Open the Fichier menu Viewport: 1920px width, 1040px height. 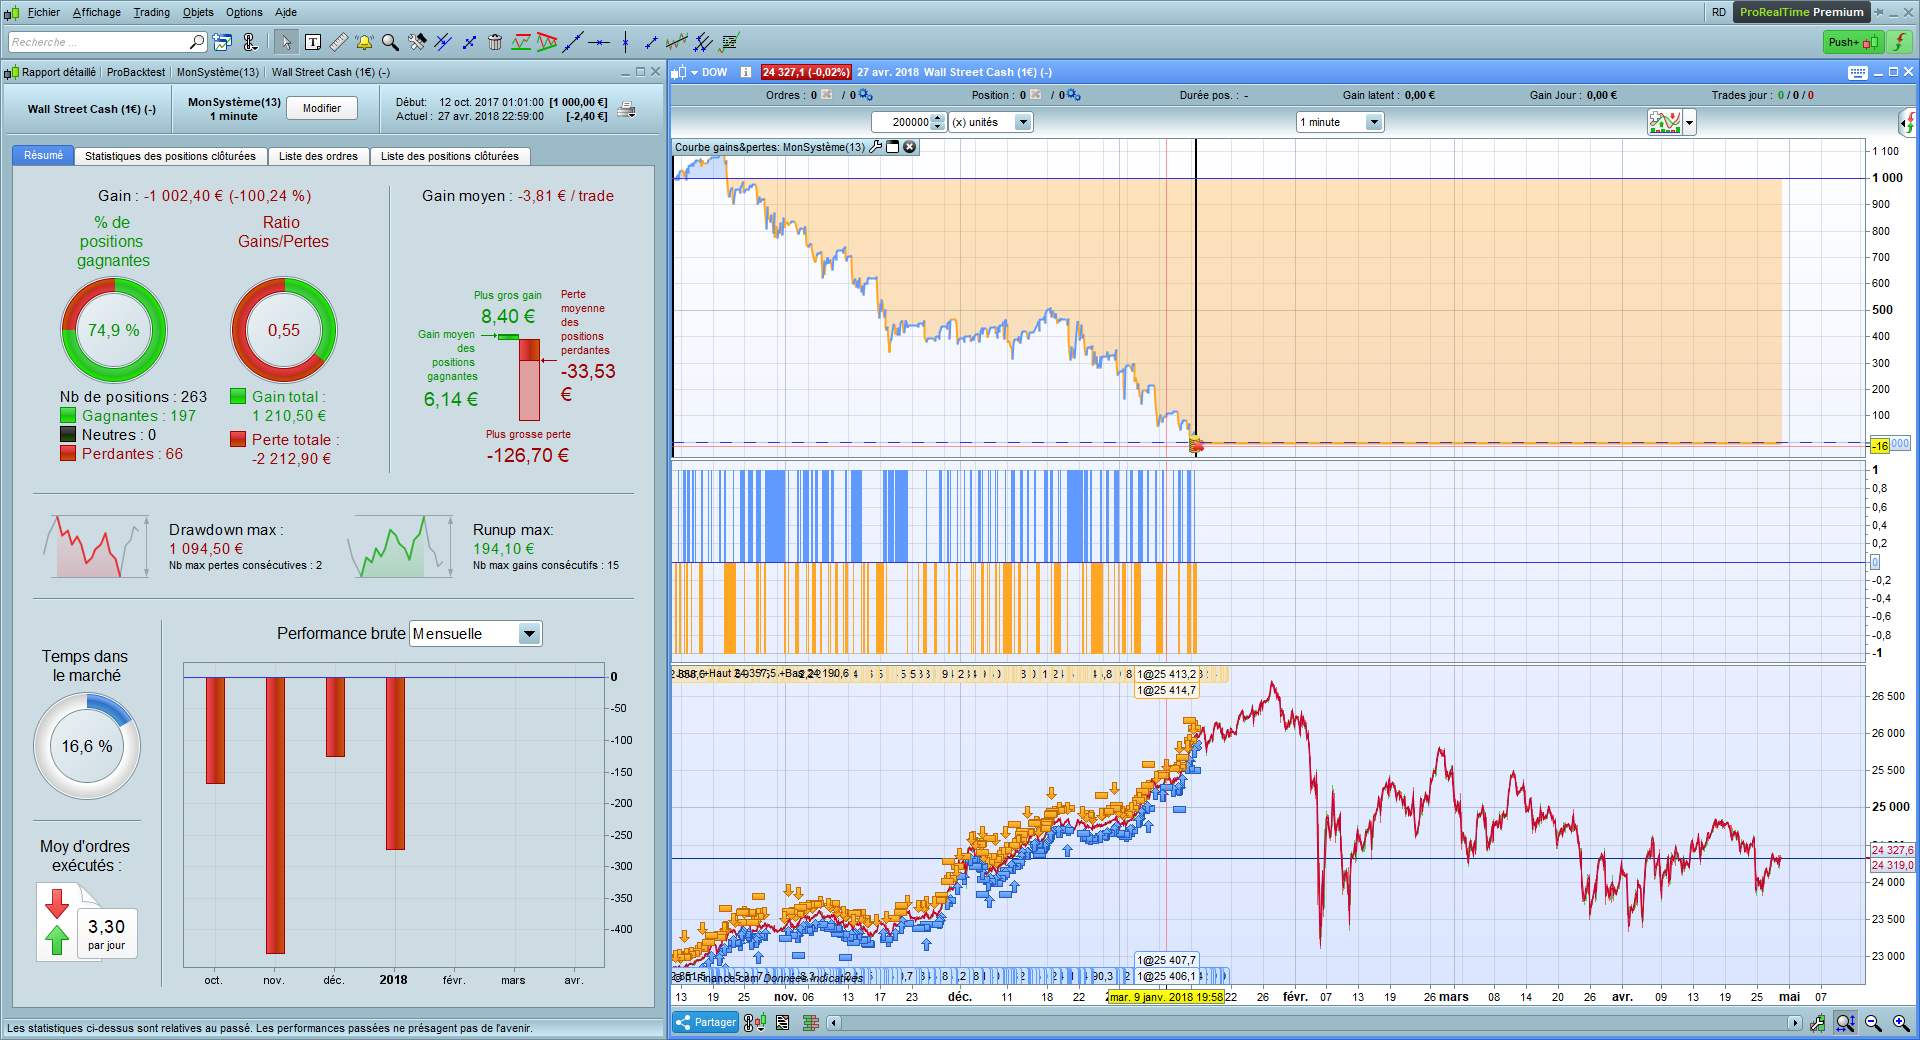(43, 12)
